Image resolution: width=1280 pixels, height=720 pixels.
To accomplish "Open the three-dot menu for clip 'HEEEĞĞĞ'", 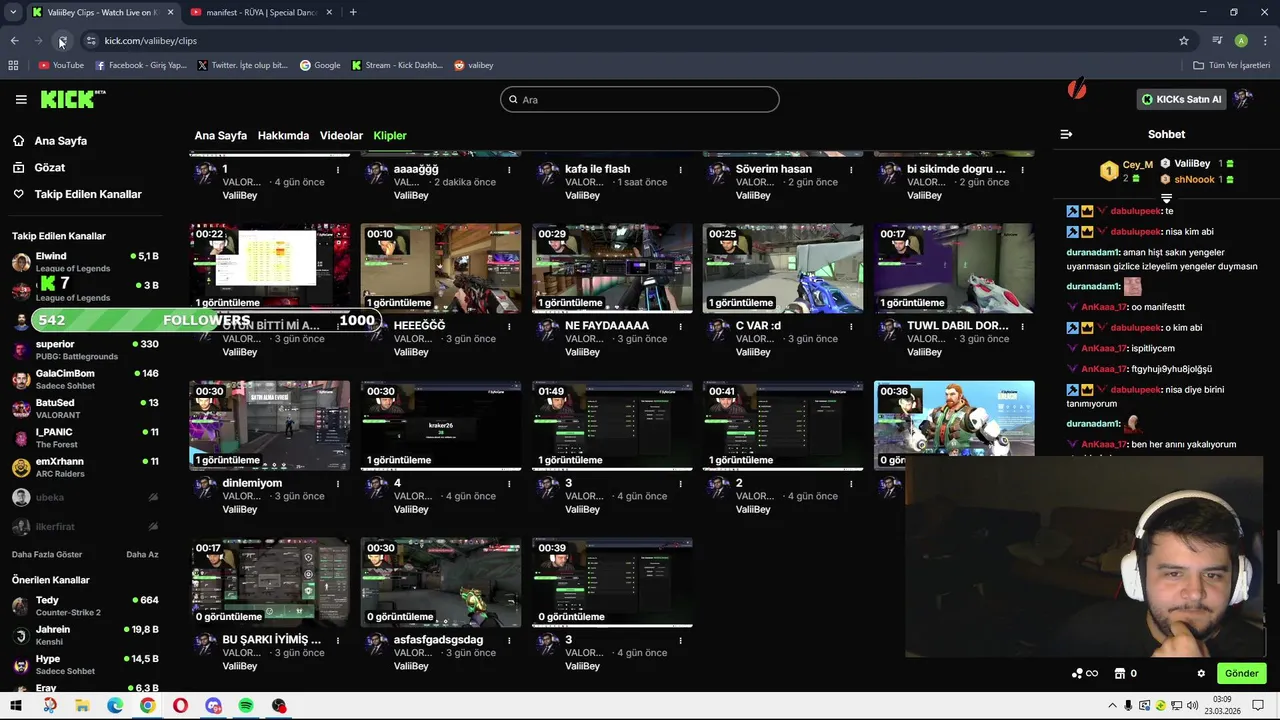I will [x=509, y=327].
